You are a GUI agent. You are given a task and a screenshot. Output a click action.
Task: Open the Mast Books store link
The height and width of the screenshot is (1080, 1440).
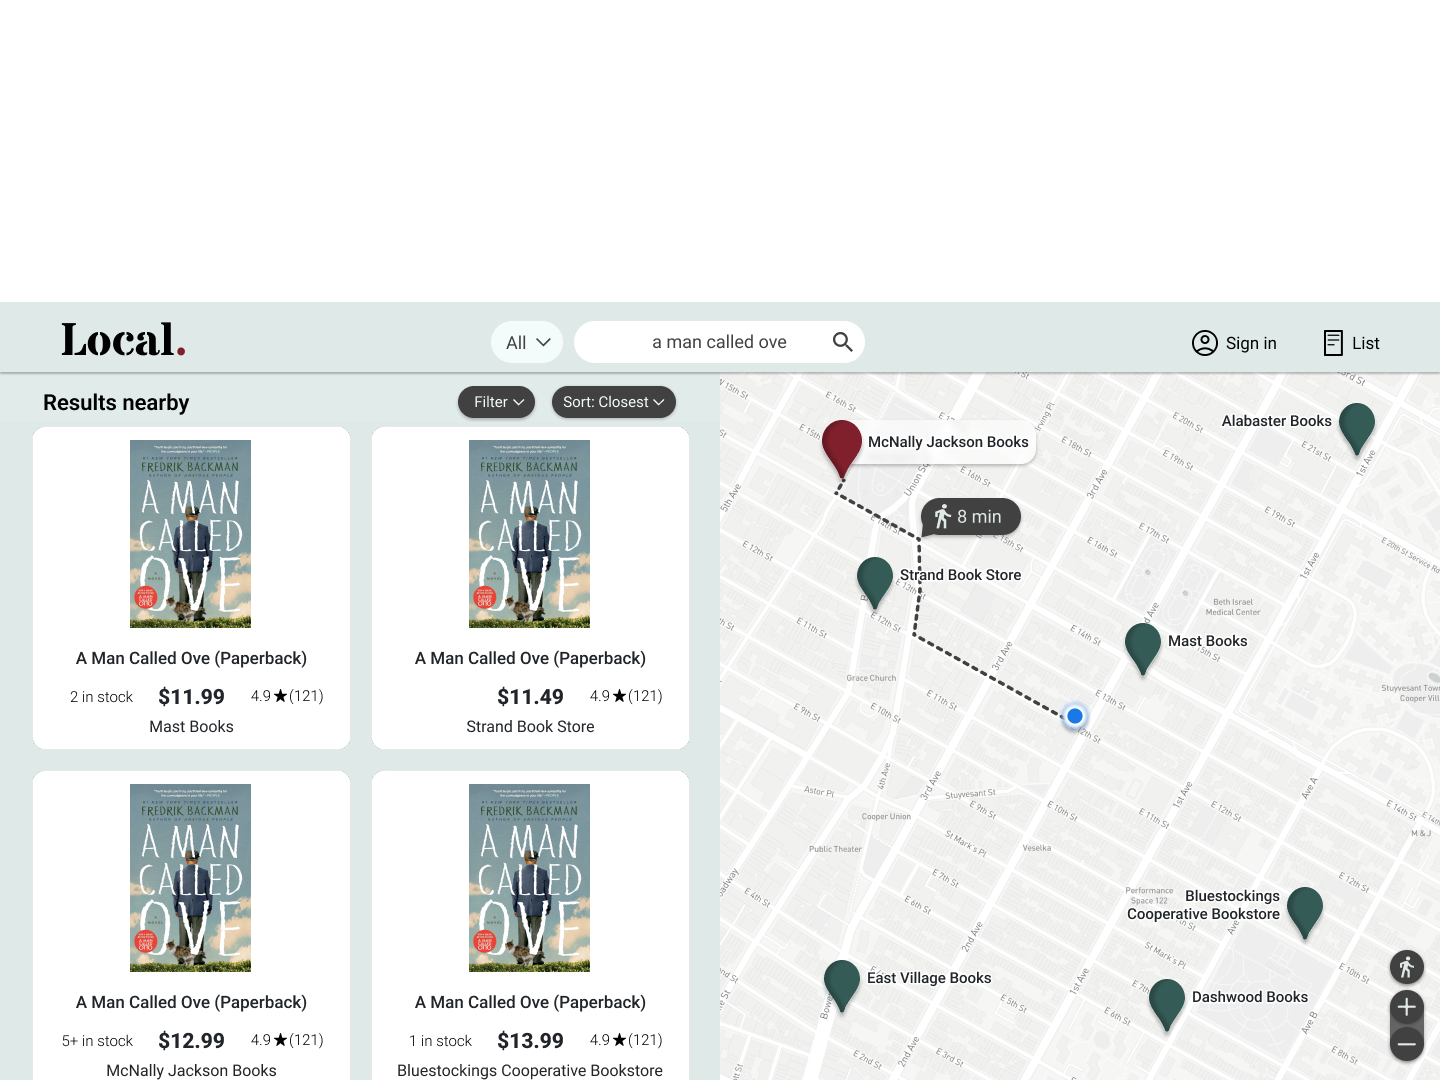pos(191,726)
